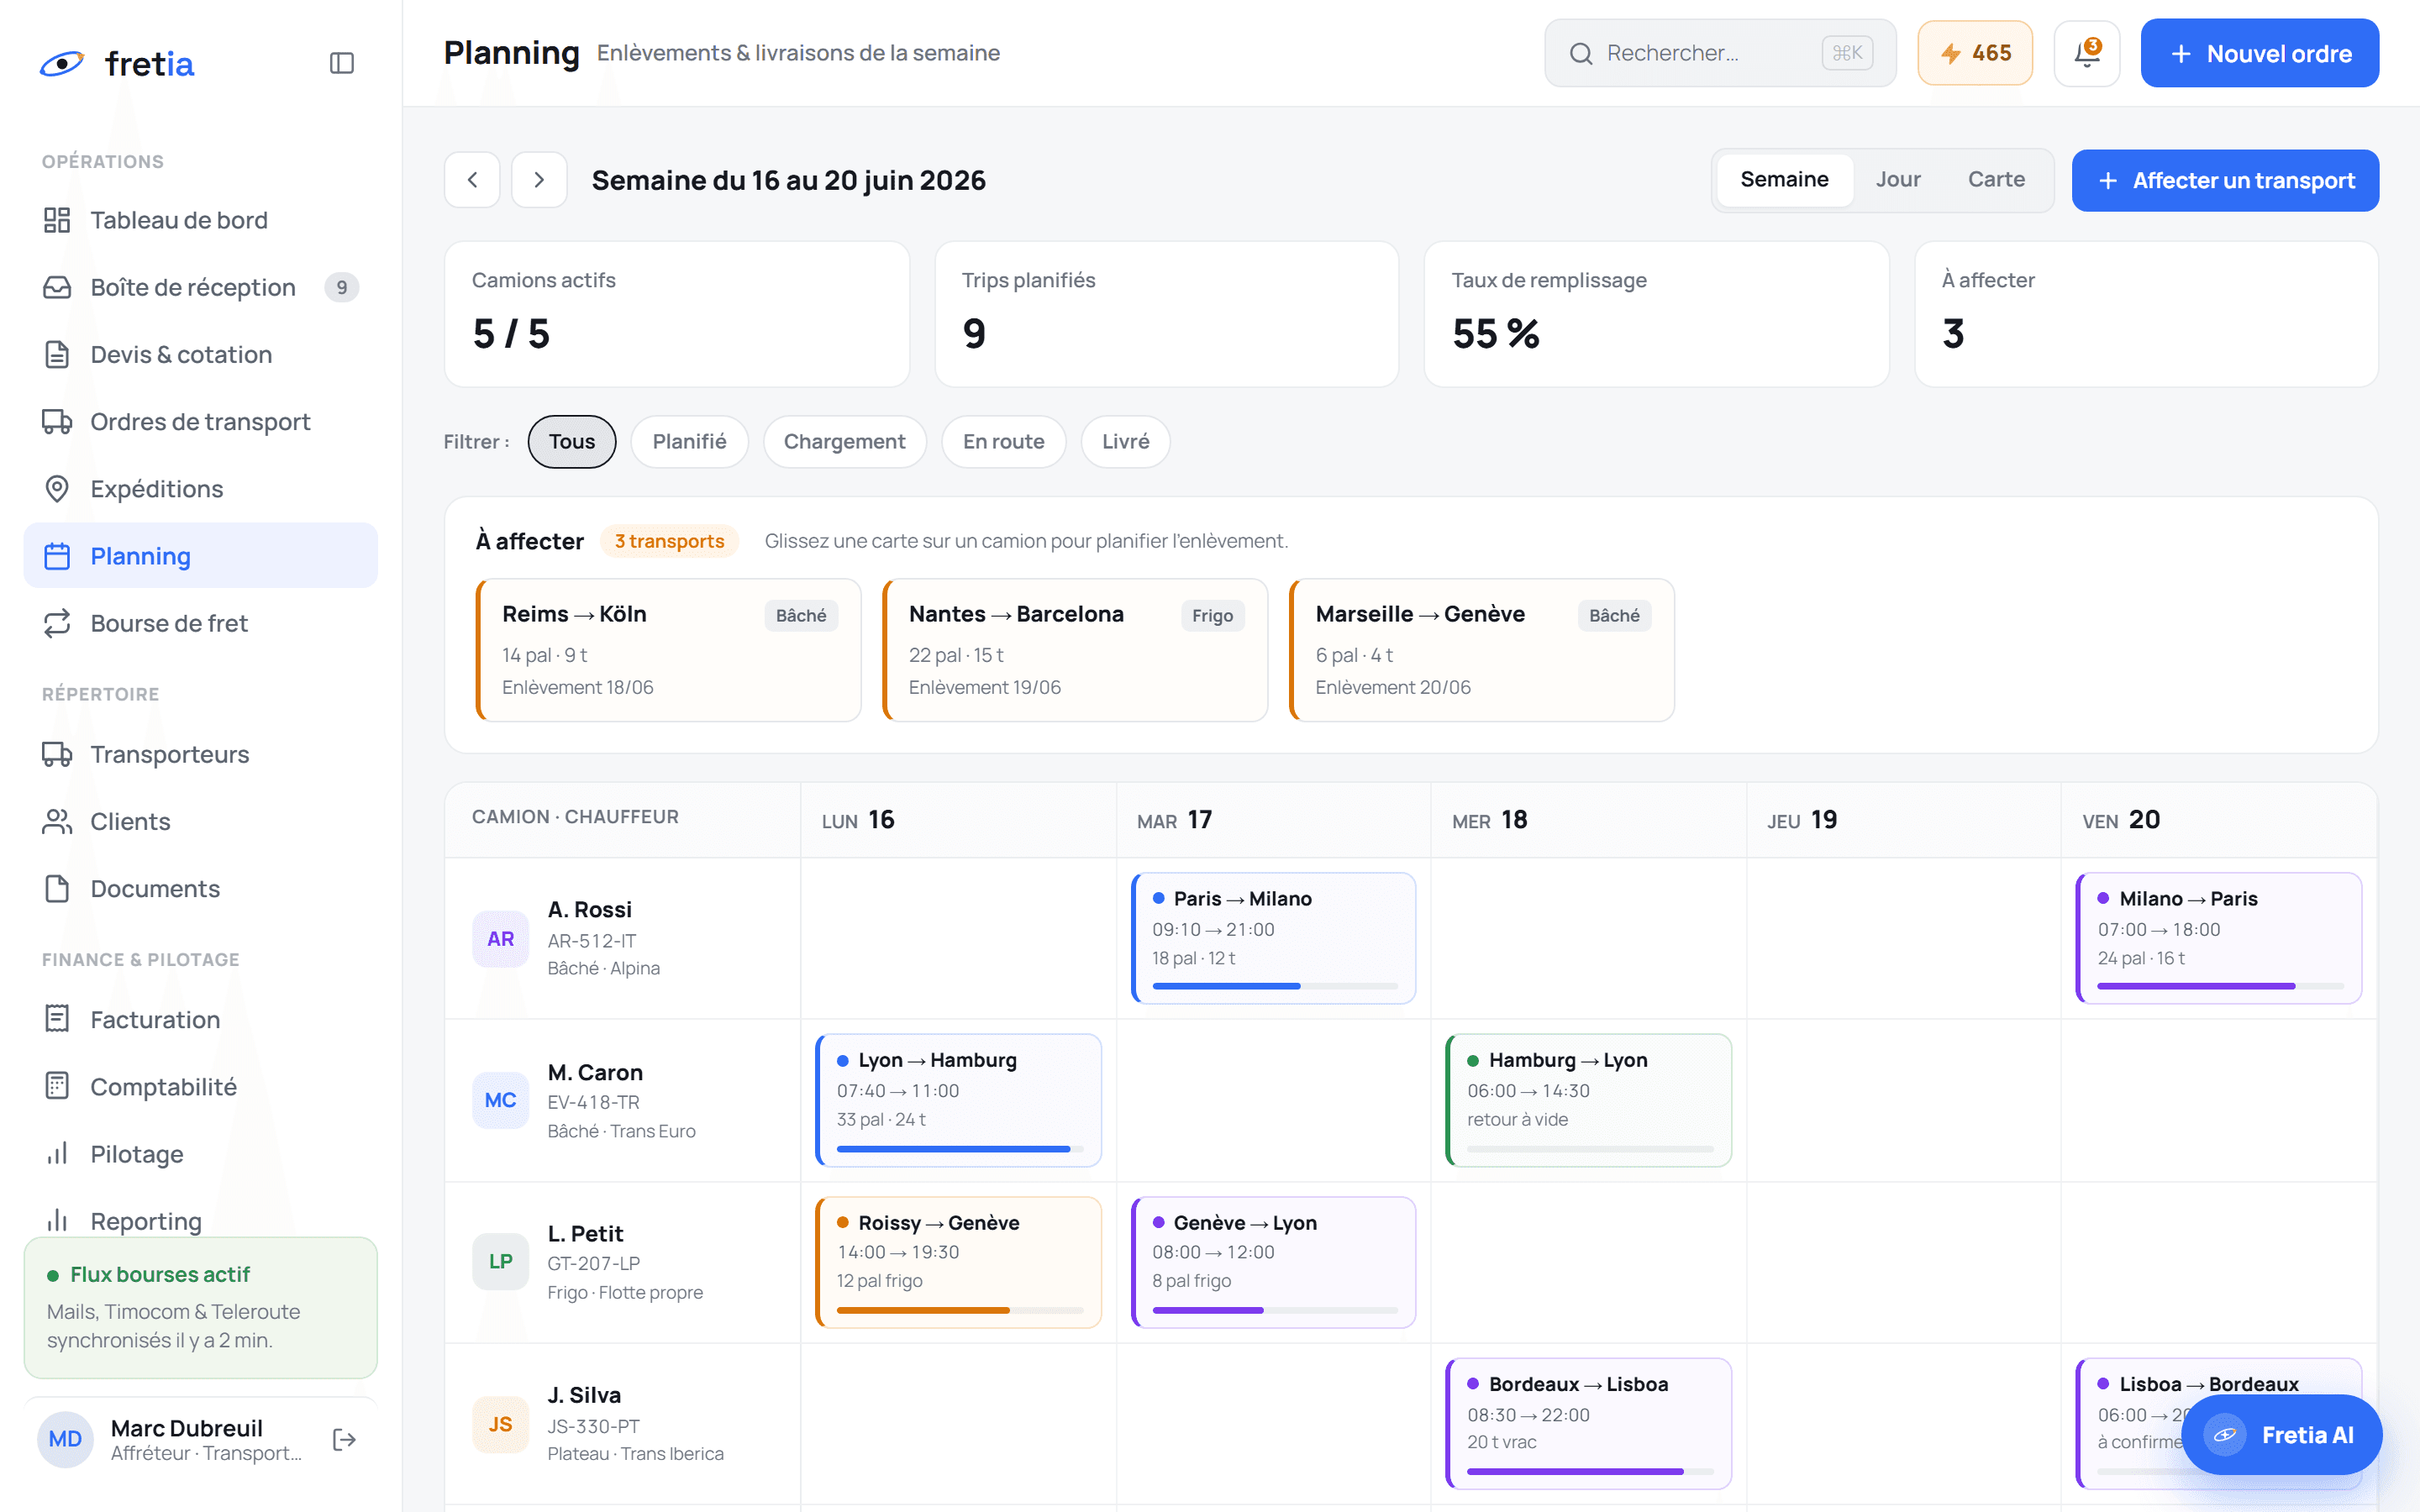
Task: Click the Comptabilité calculator icon
Action: [x=57, y=1086]
